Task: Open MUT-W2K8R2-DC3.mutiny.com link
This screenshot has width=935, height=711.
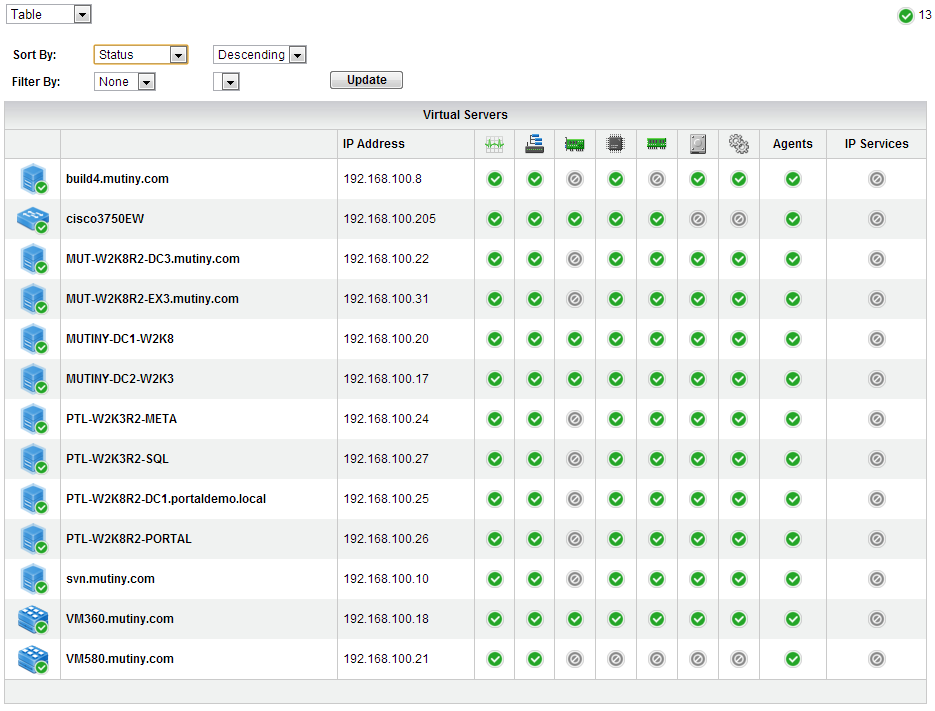Action: pyautogui.click(x=153, y=259)
